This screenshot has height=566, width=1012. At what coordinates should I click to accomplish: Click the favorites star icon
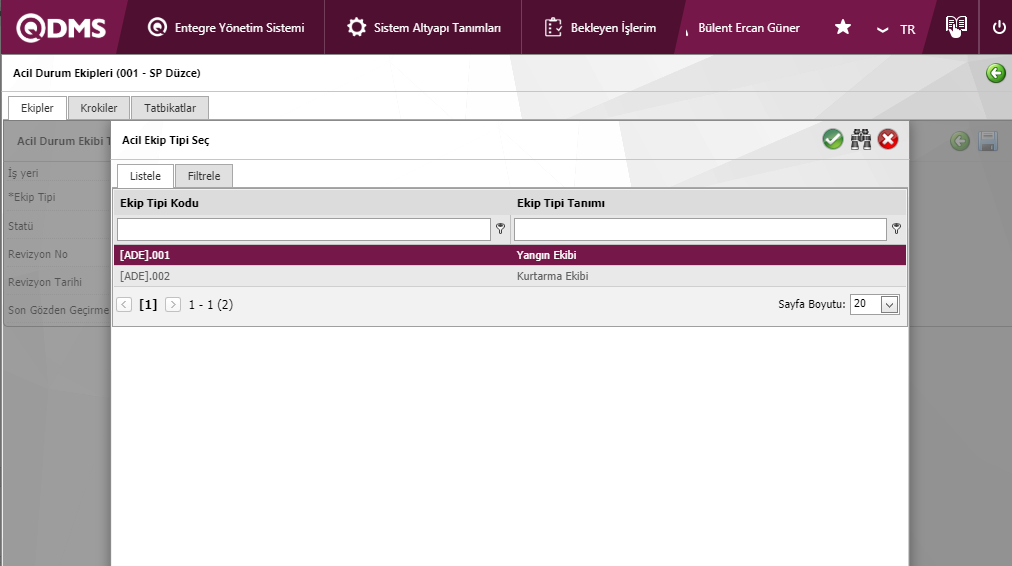point(842,27)
